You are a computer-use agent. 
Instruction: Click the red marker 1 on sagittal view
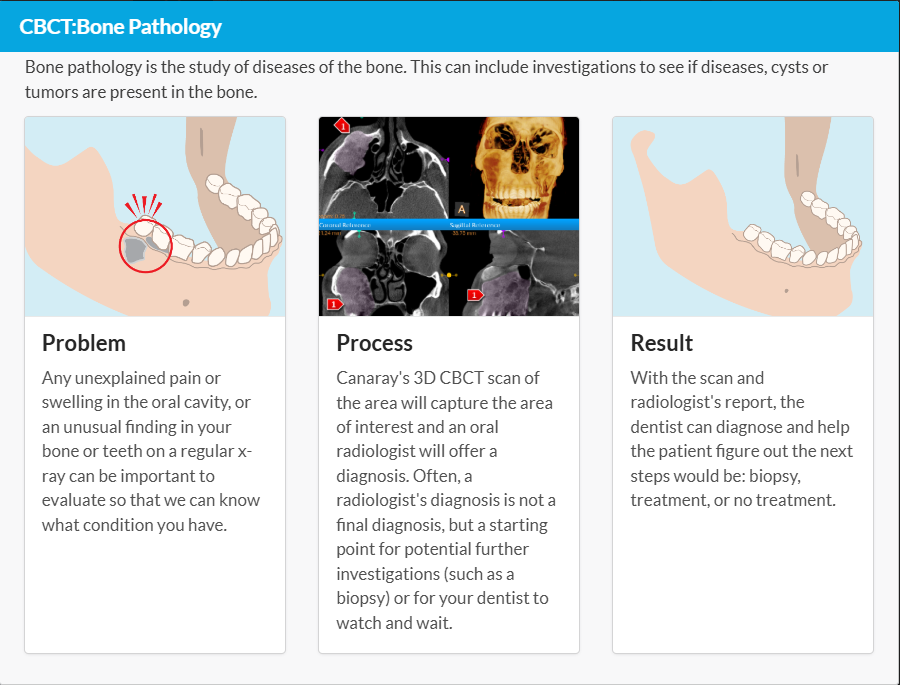coord(476,295)
